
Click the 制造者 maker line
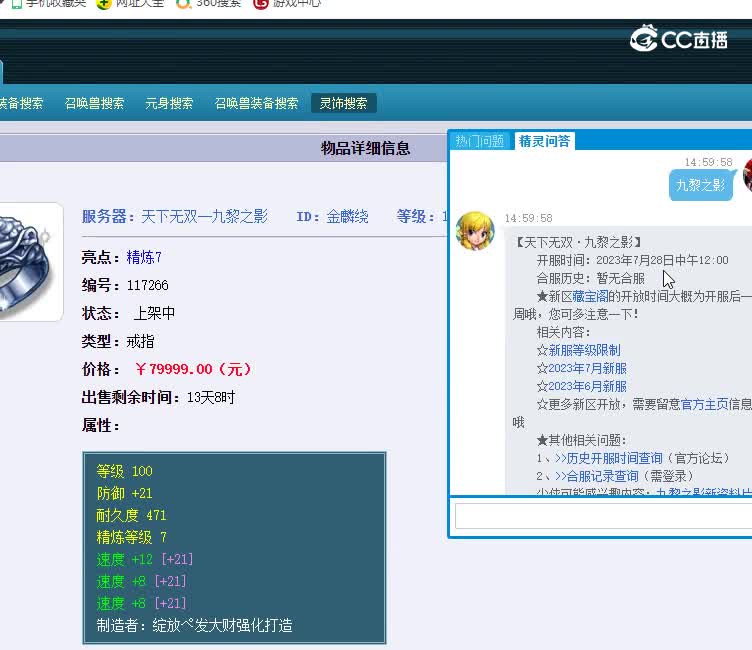(194, 626)
